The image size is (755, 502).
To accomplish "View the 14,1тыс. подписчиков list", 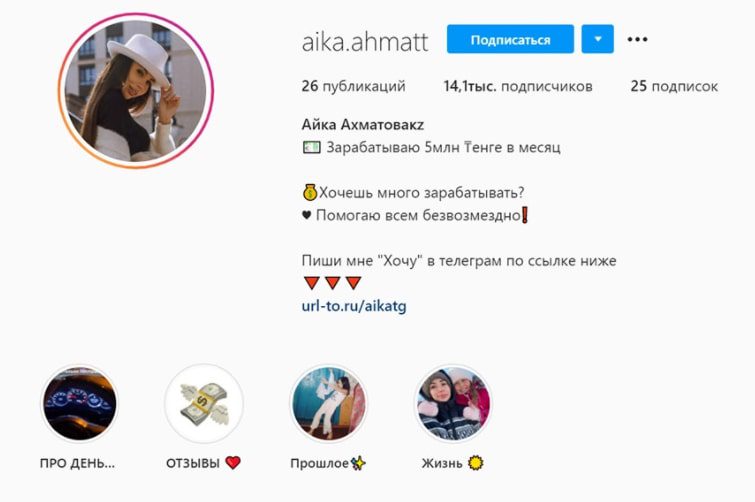I will coord(518,86).
